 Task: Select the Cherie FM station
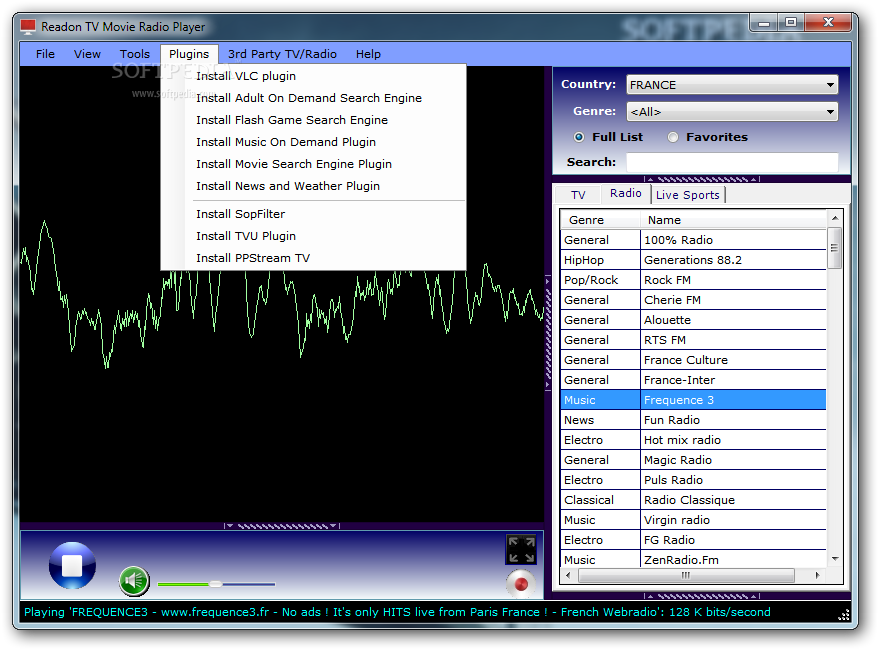(693, 300)
